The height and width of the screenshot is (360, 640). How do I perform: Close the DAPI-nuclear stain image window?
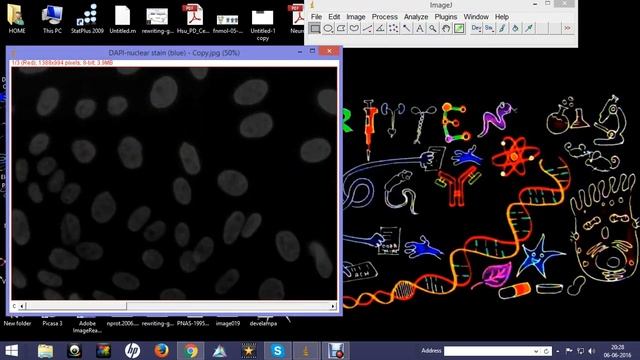(329, 51)
